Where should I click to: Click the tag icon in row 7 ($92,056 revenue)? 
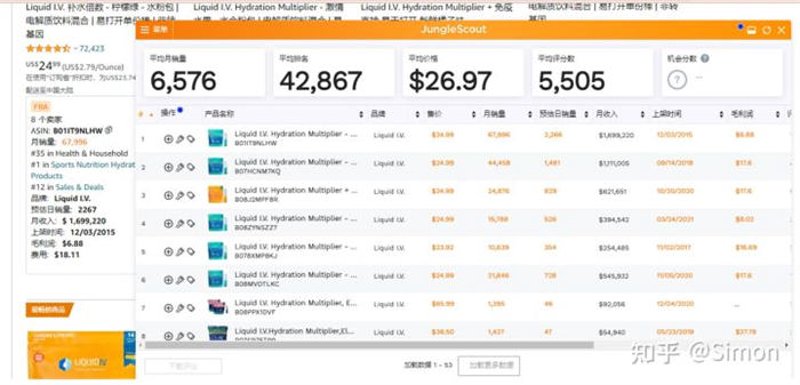click(x=190, y=308)
